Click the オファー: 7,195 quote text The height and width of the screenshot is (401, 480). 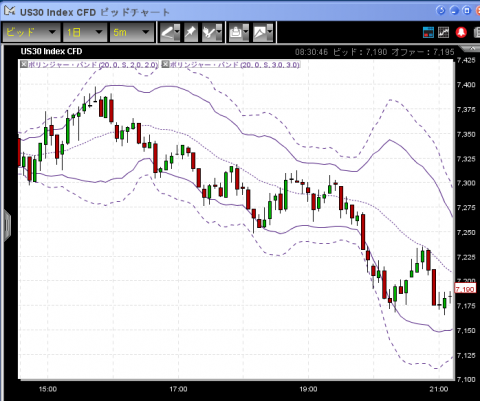423,52
